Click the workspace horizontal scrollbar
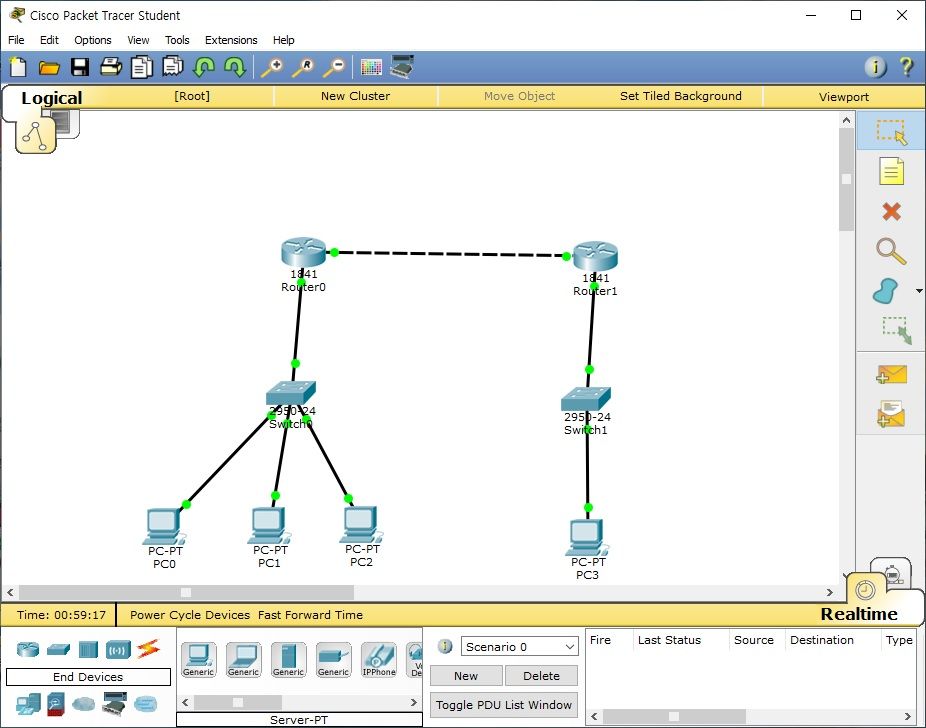The width and height of the screenshot is (926, 728). (x=420, y=593)
